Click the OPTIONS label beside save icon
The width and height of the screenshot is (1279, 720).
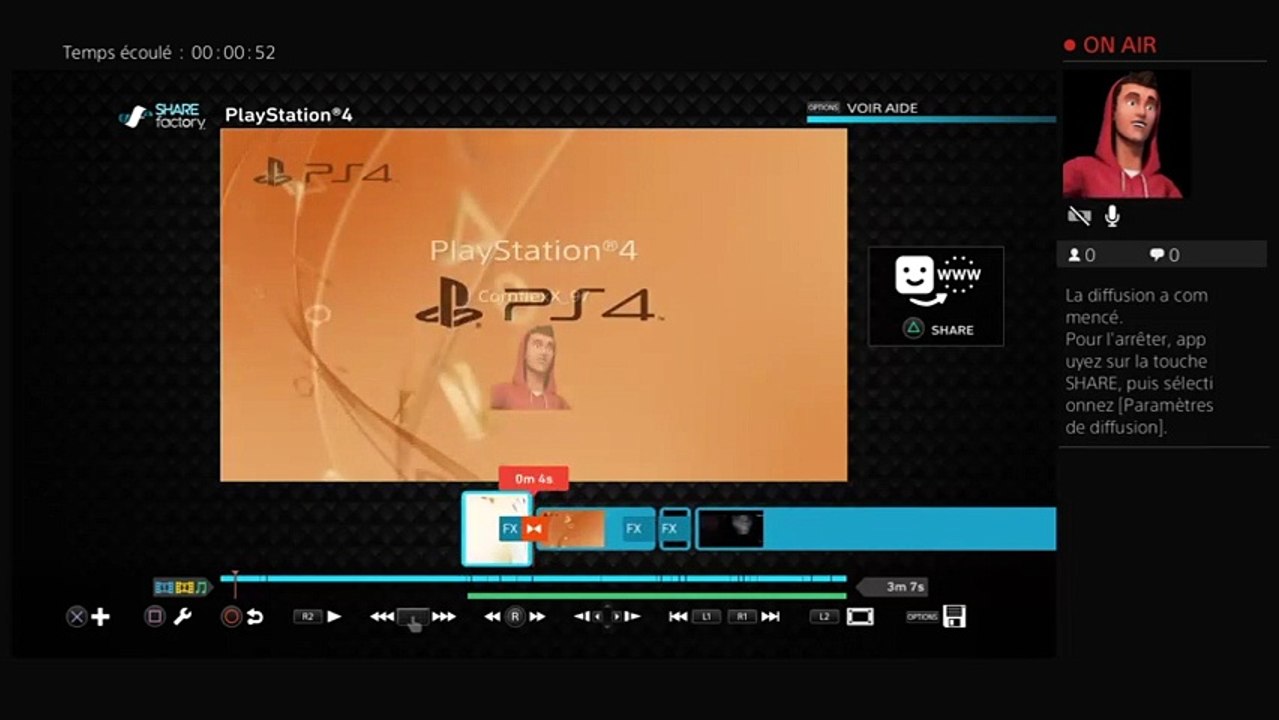tap(922, 617)
